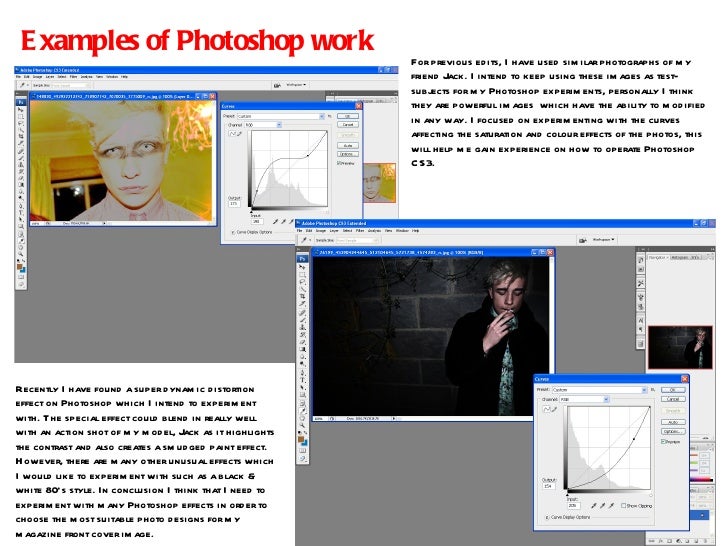Open Window menu in upper Photoshop window
This screenshot has width=728, height=546.
point(112,77)
